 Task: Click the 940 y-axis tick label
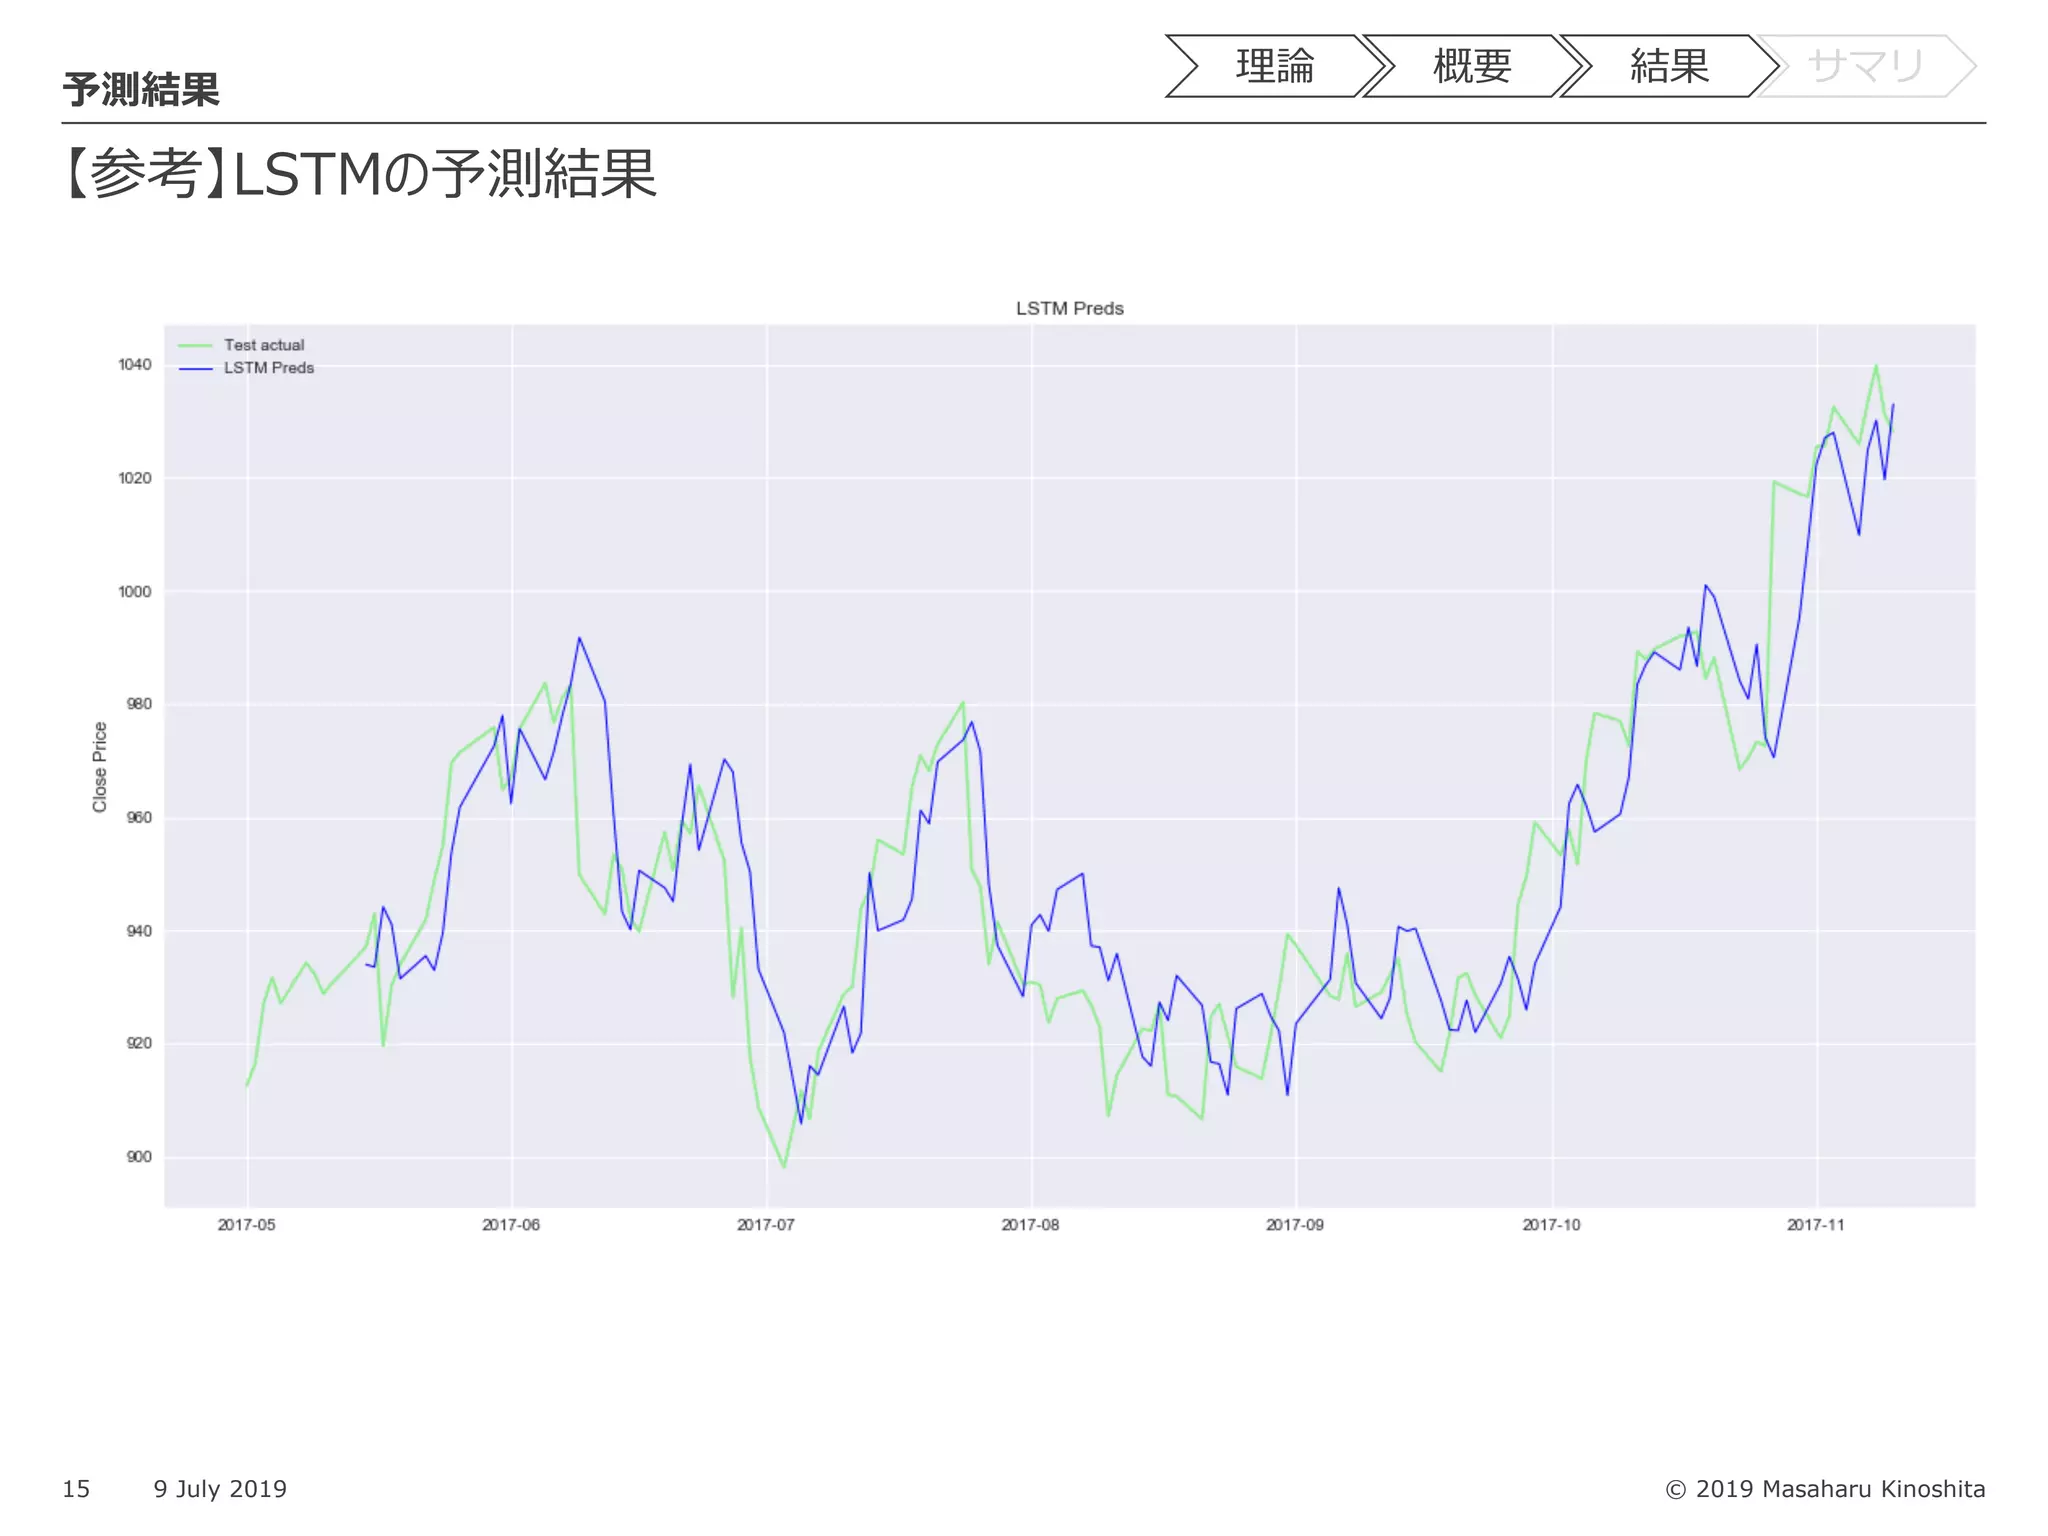[x=139, y=931]
